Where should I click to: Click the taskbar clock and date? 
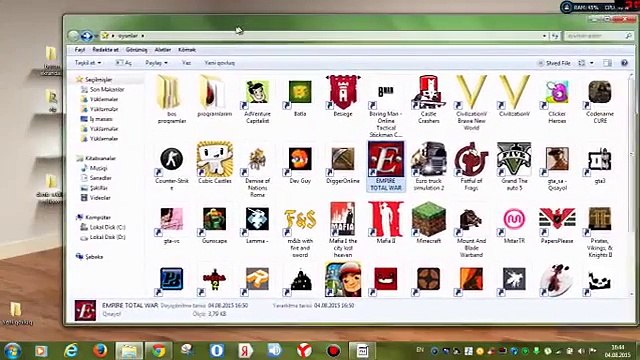point(617,351)
